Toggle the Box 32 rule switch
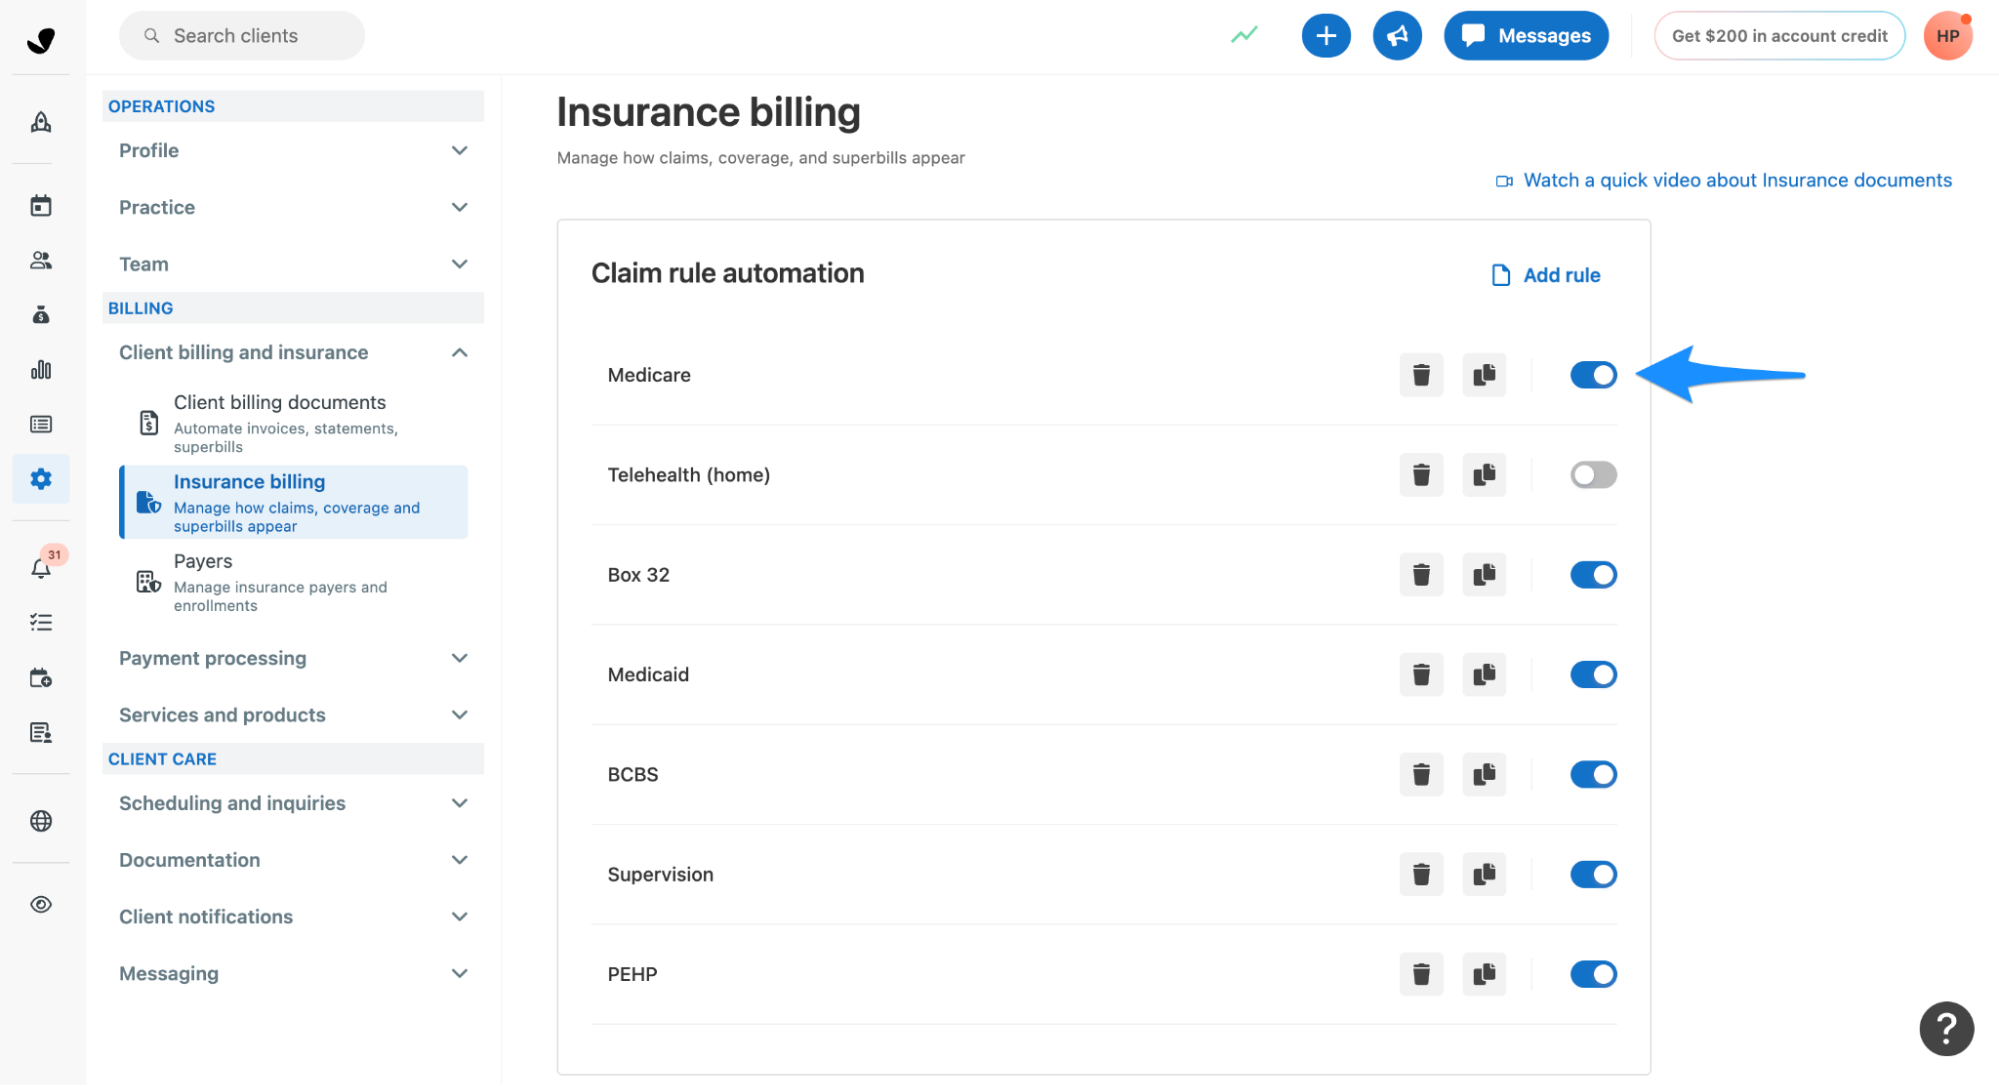 click(1593, 575)
